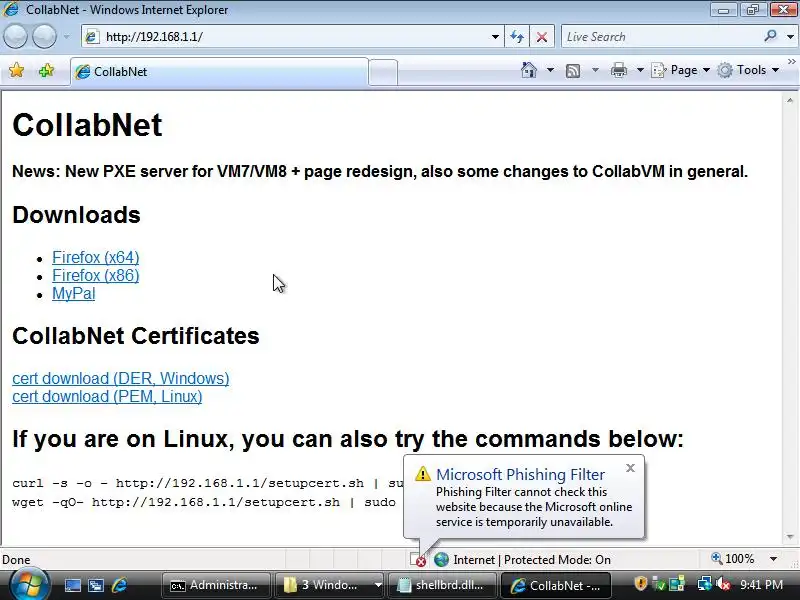Image resolution: width=800 pixels, height=600 pixels.
Task: Expand the Feeds dropdown arrow
Action: (x=595, y=70)
